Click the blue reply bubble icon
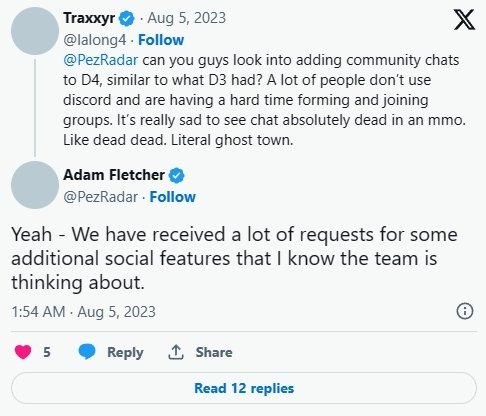This screenshot has height=416, width=486. click(87, 352)
